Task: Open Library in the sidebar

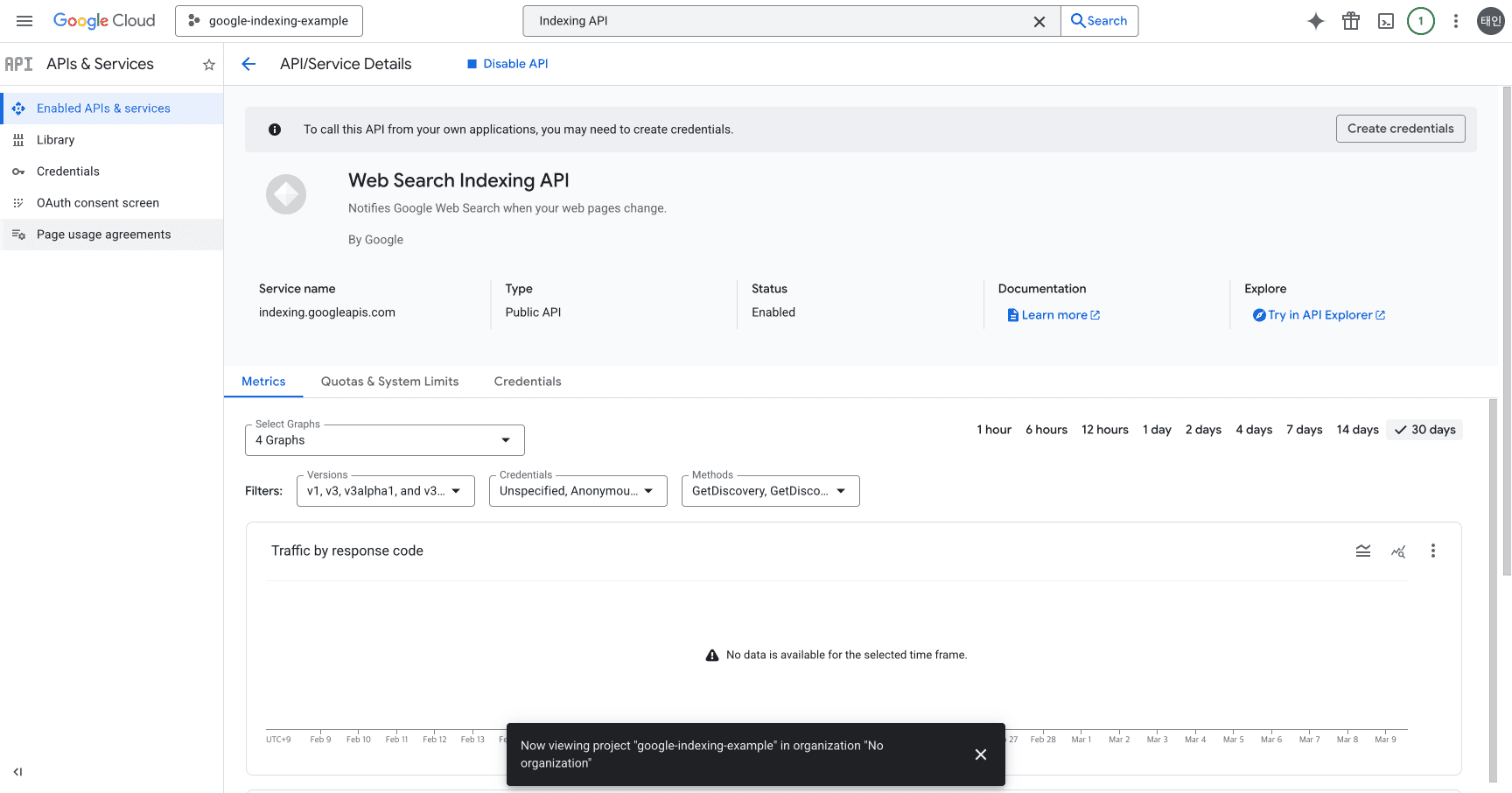Action: pos(112,140)
